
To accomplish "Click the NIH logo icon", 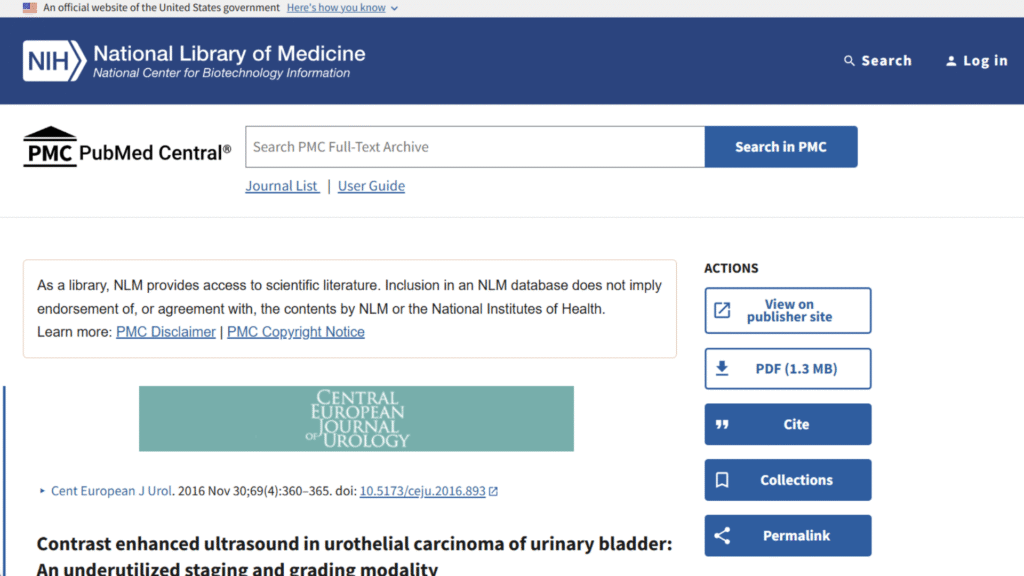I will [x=54, y=60].
